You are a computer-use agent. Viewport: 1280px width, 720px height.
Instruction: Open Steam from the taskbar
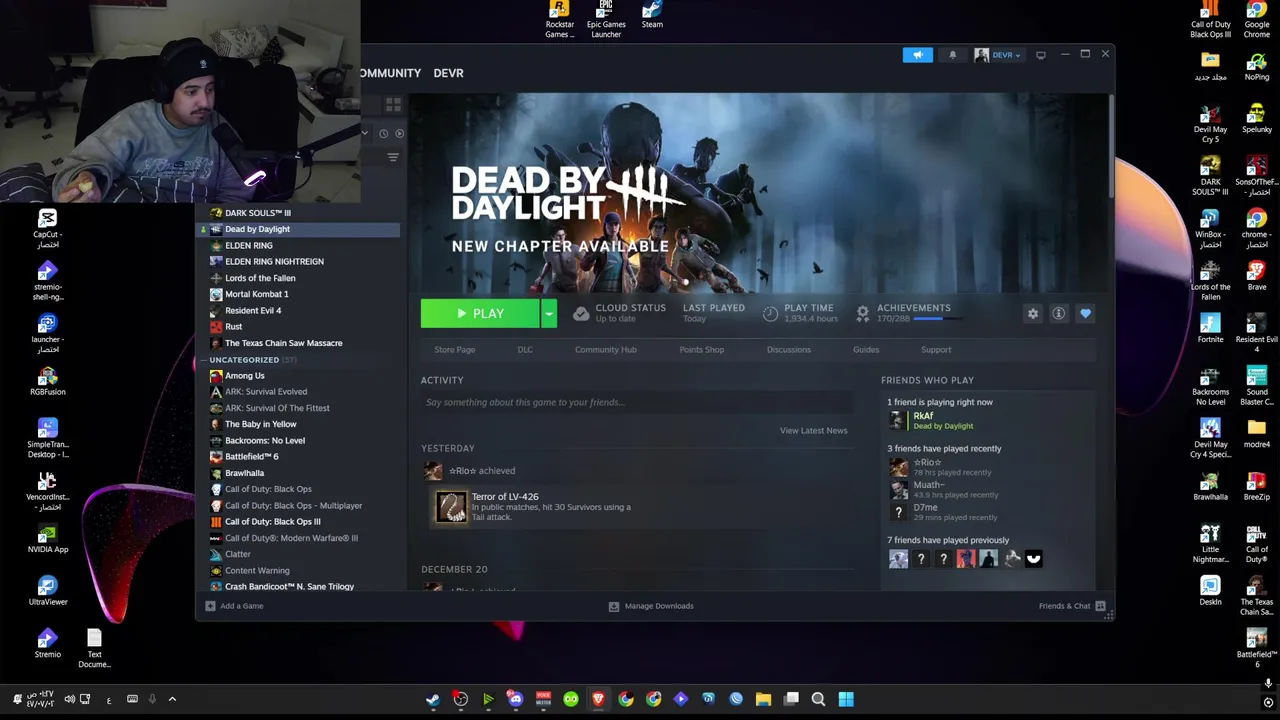[x=432, y=699]
